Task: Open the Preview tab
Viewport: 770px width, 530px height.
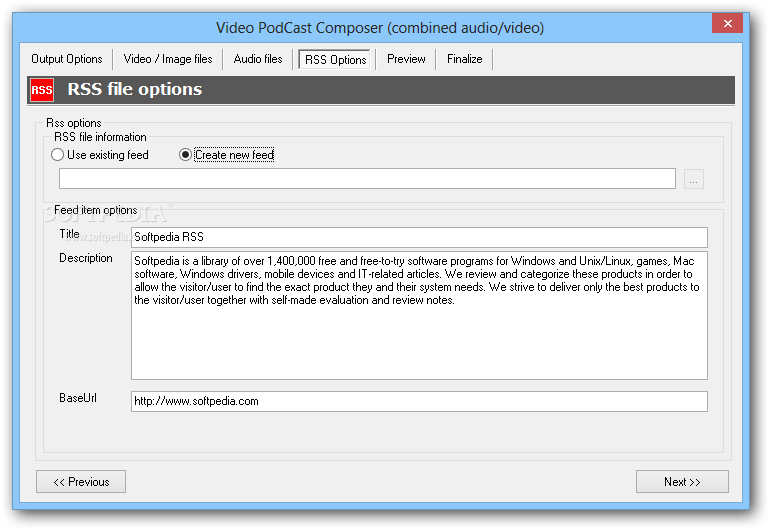Action: pos(406,59)
